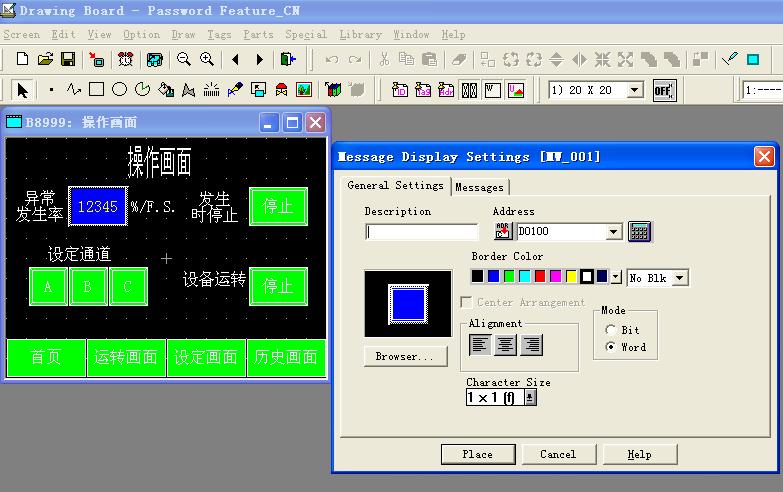Click the zoom in magnifier icon
Image resolution: width=783 pixels, height=492 pixels.
[207, 60]
